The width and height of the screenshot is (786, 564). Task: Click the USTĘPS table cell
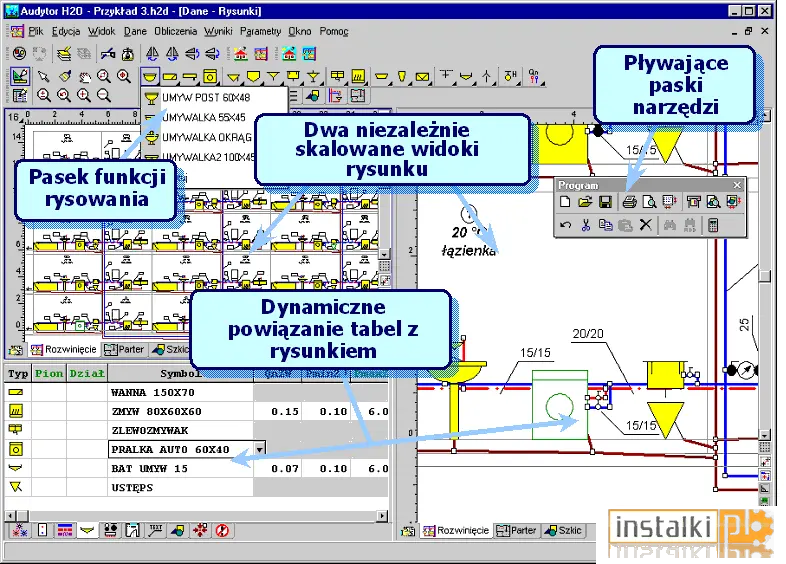[180, 487]
